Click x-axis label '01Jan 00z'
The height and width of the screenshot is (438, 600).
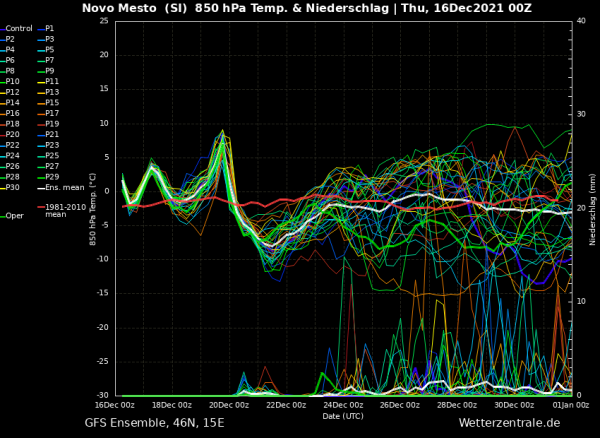[x=572, y=405]
